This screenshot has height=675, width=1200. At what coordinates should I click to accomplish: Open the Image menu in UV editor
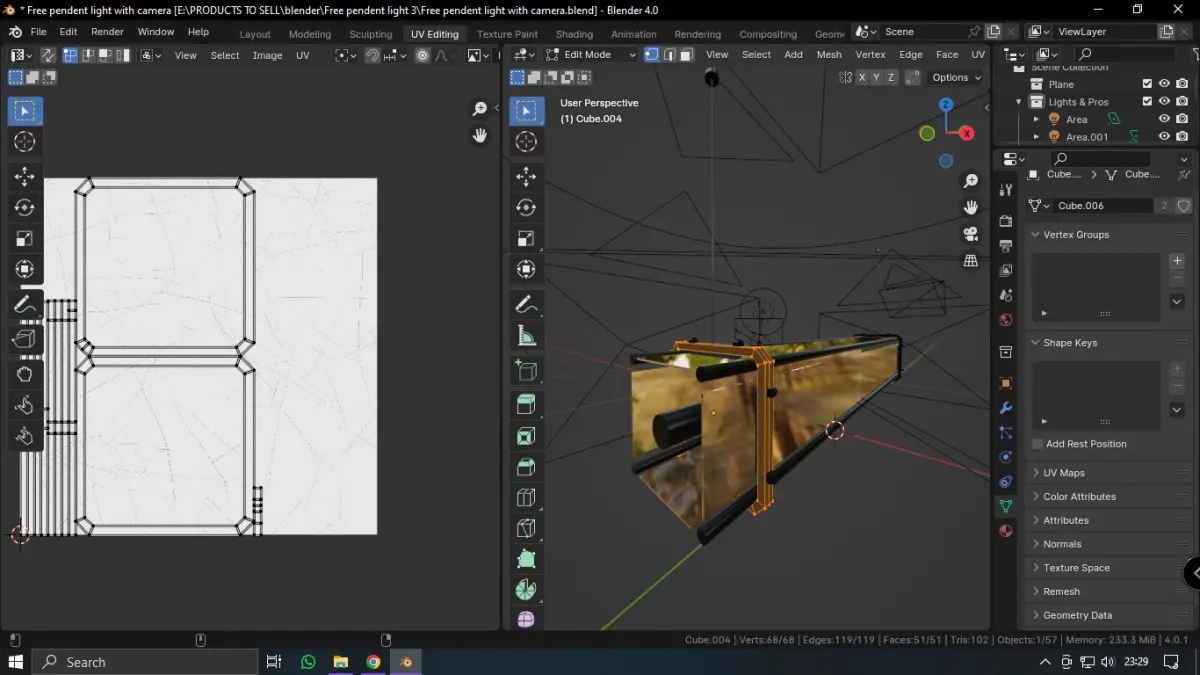point(267,55)
